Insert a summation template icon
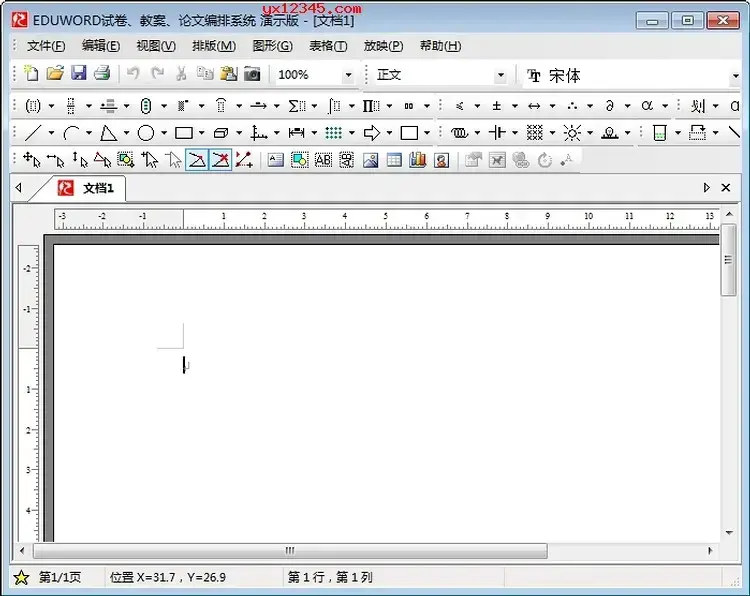The width and height of the screenshot is (750, 596). (297, 106)
